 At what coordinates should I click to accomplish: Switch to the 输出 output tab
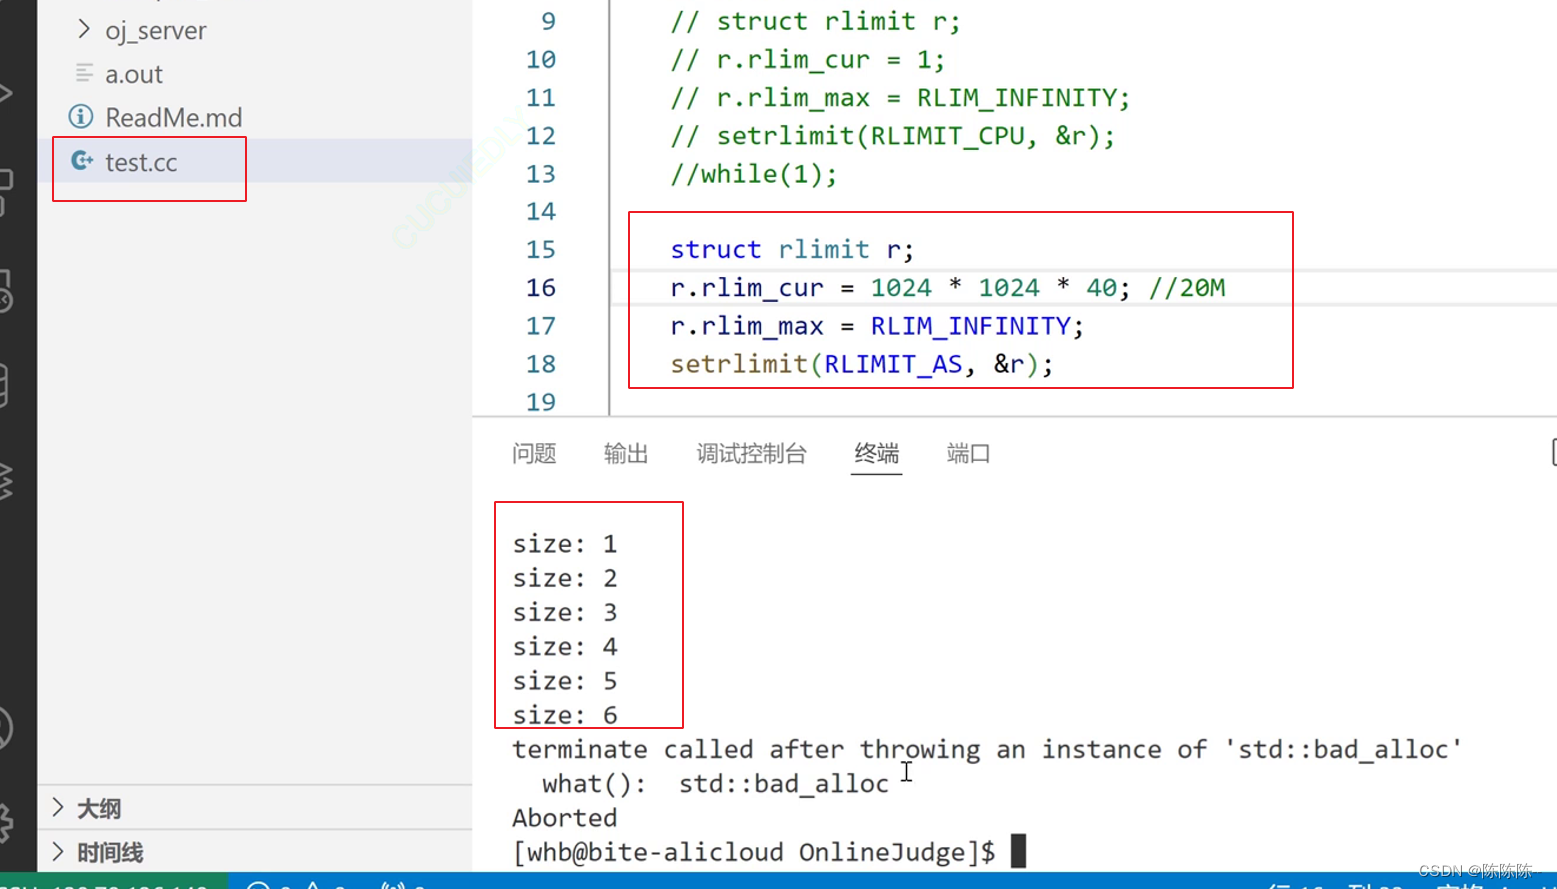[x=626, y=453]
